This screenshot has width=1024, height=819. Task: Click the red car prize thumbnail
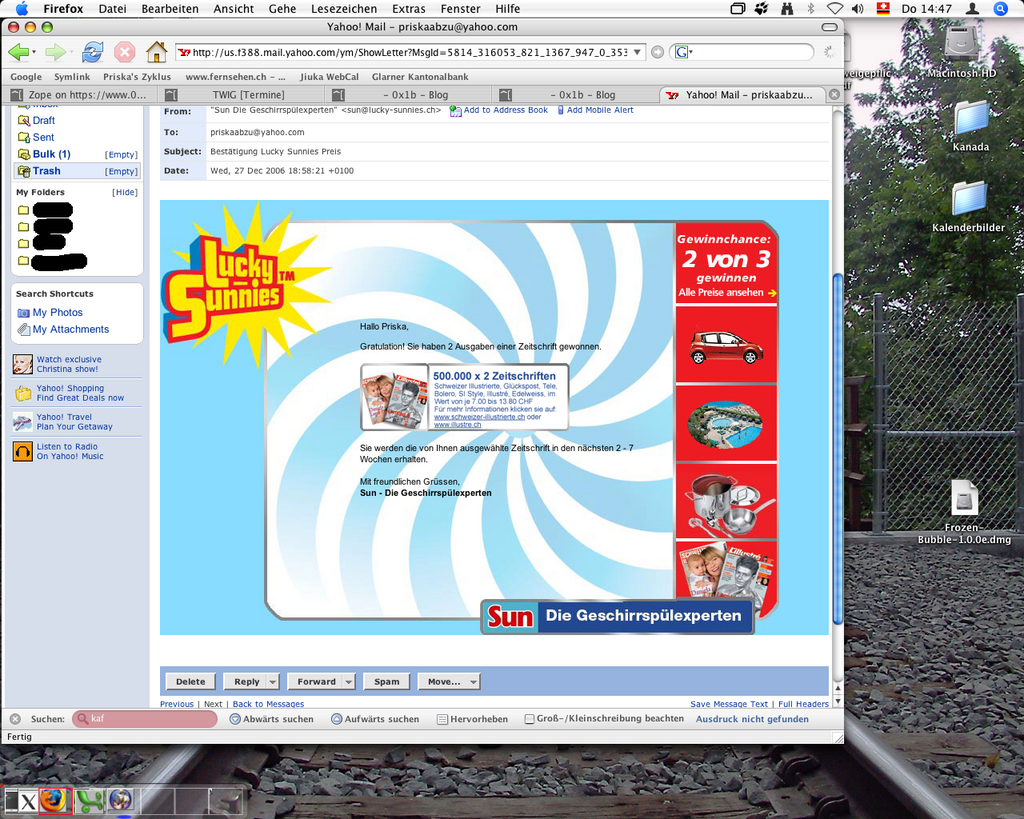[726, 345]
